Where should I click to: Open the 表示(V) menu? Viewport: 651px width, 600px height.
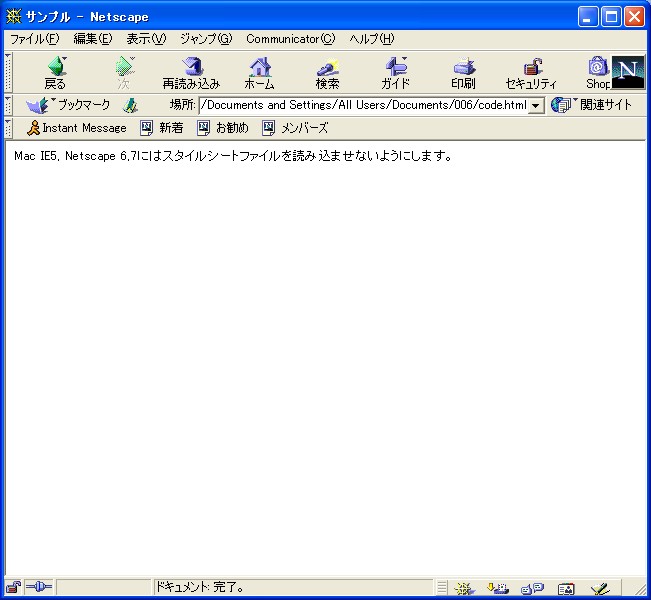pyautogui.click(x=146, y=39)
